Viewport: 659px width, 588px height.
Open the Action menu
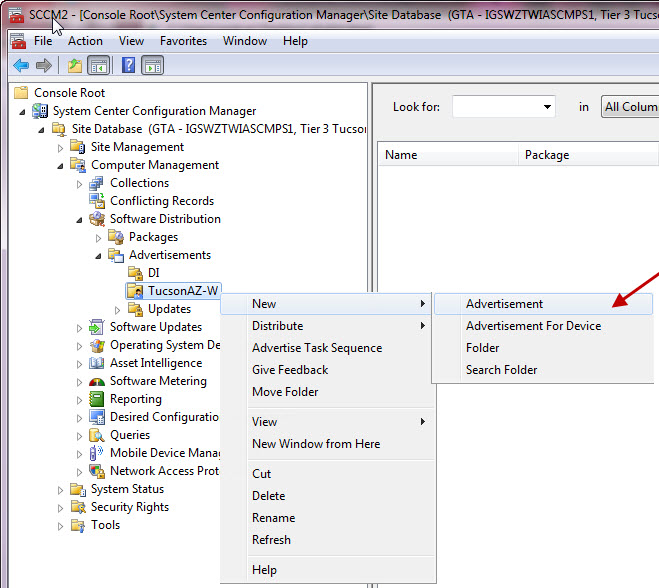tap(85, 41)
